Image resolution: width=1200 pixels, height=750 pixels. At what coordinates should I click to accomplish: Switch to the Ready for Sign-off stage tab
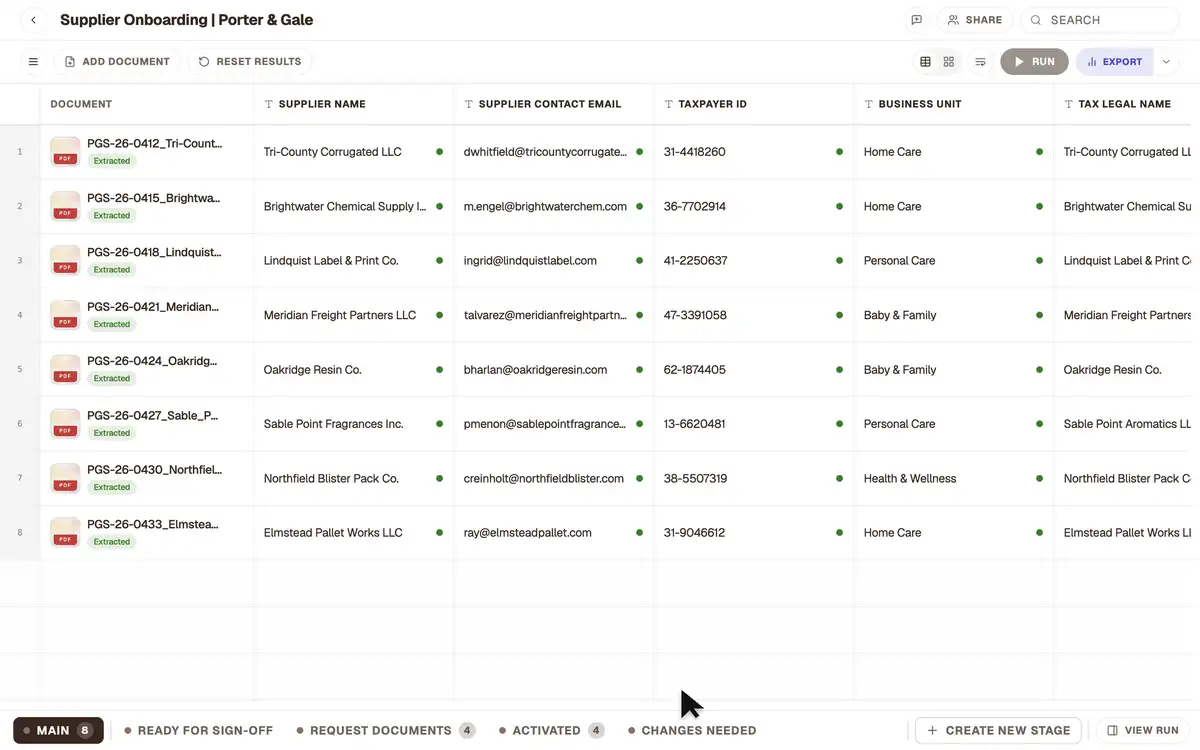198,731
